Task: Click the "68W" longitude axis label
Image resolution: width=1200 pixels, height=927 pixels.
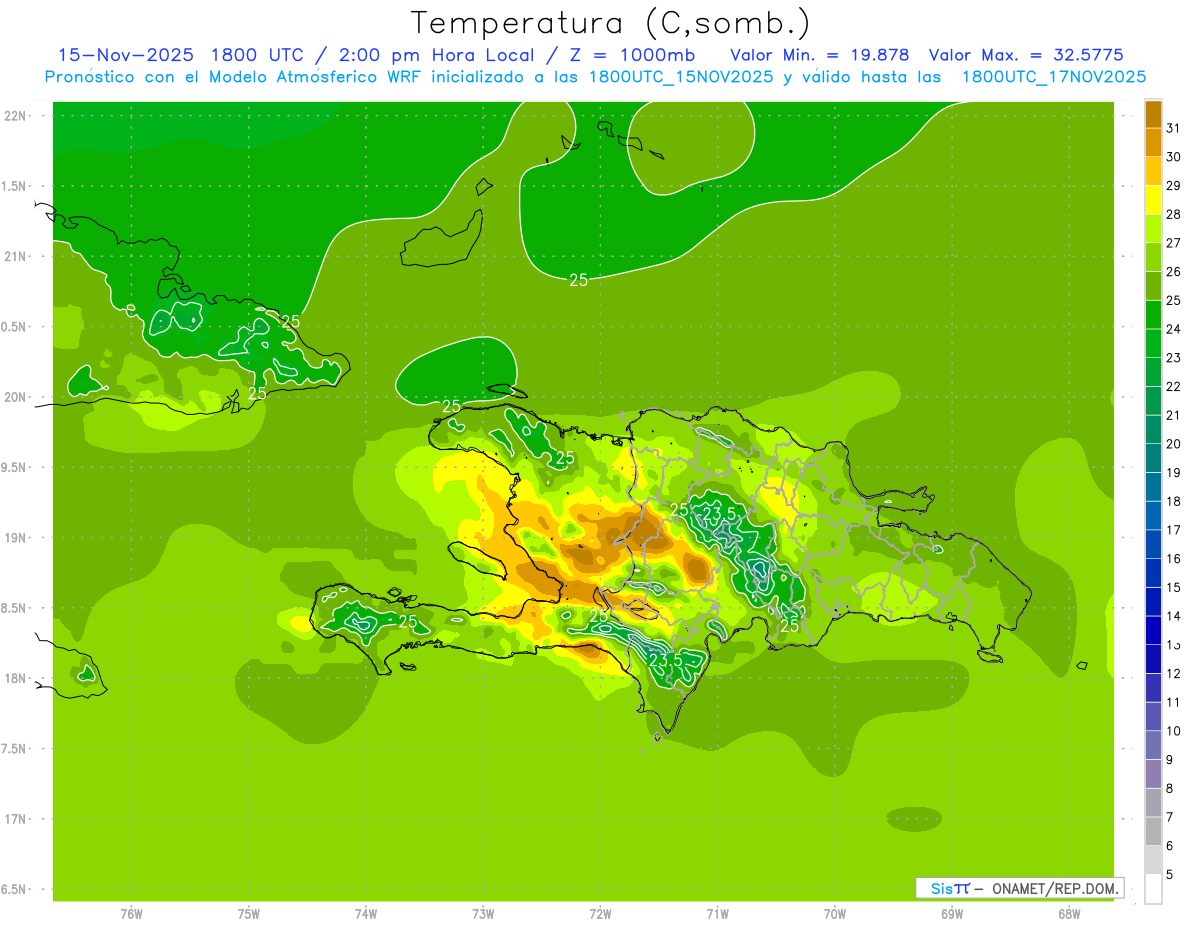Action: tap(1069, 914)
